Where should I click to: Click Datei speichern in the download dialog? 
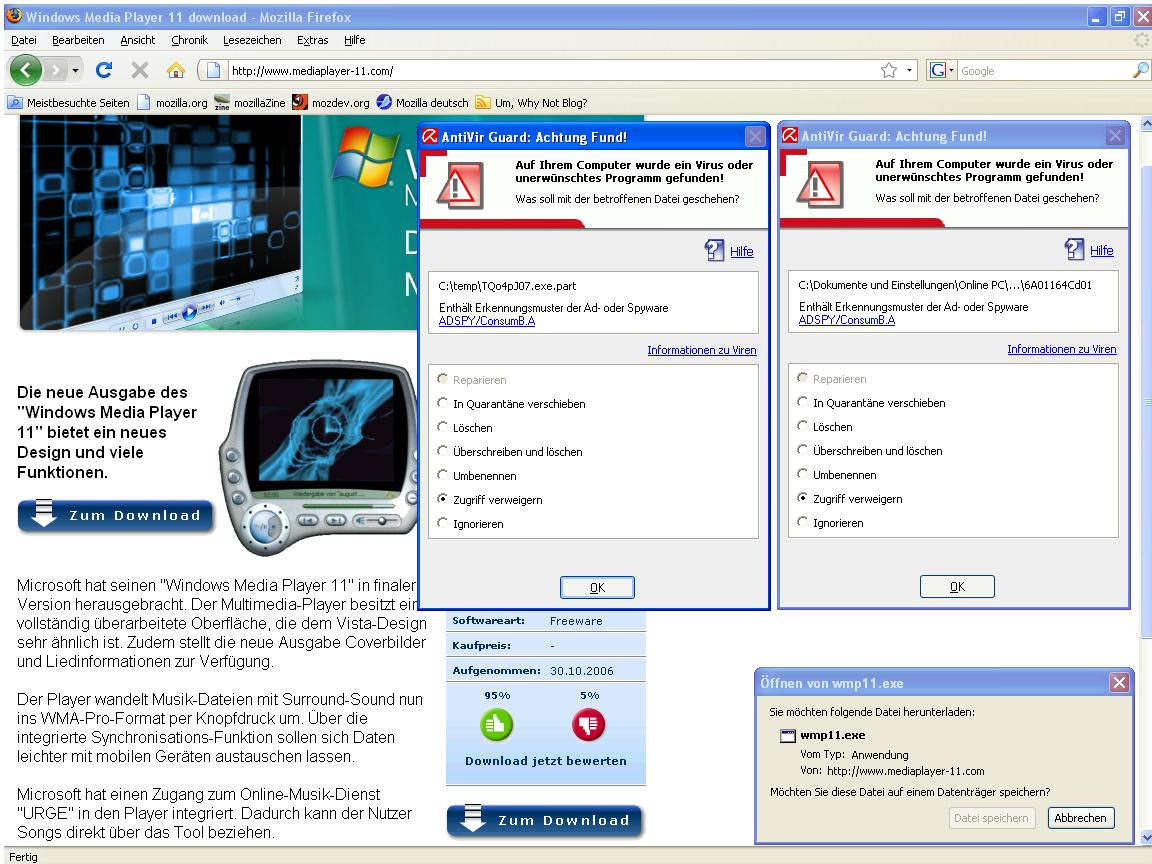point(991,818)
